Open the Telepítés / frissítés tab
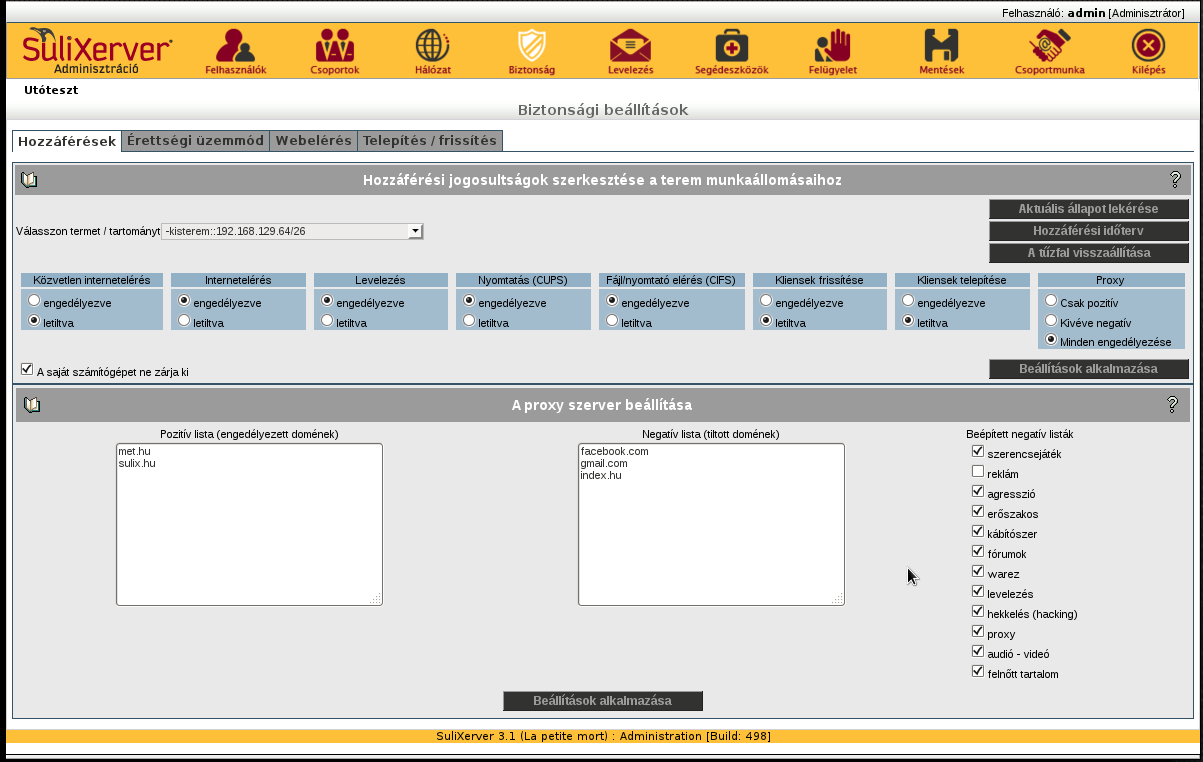The image size is (1203, 762). [x=430, y=141]
